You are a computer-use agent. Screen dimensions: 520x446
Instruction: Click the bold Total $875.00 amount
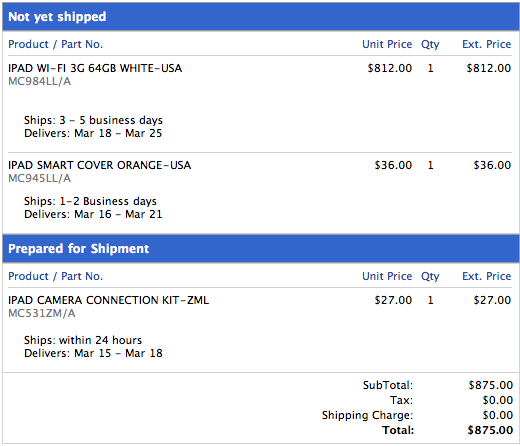point(490,430)
